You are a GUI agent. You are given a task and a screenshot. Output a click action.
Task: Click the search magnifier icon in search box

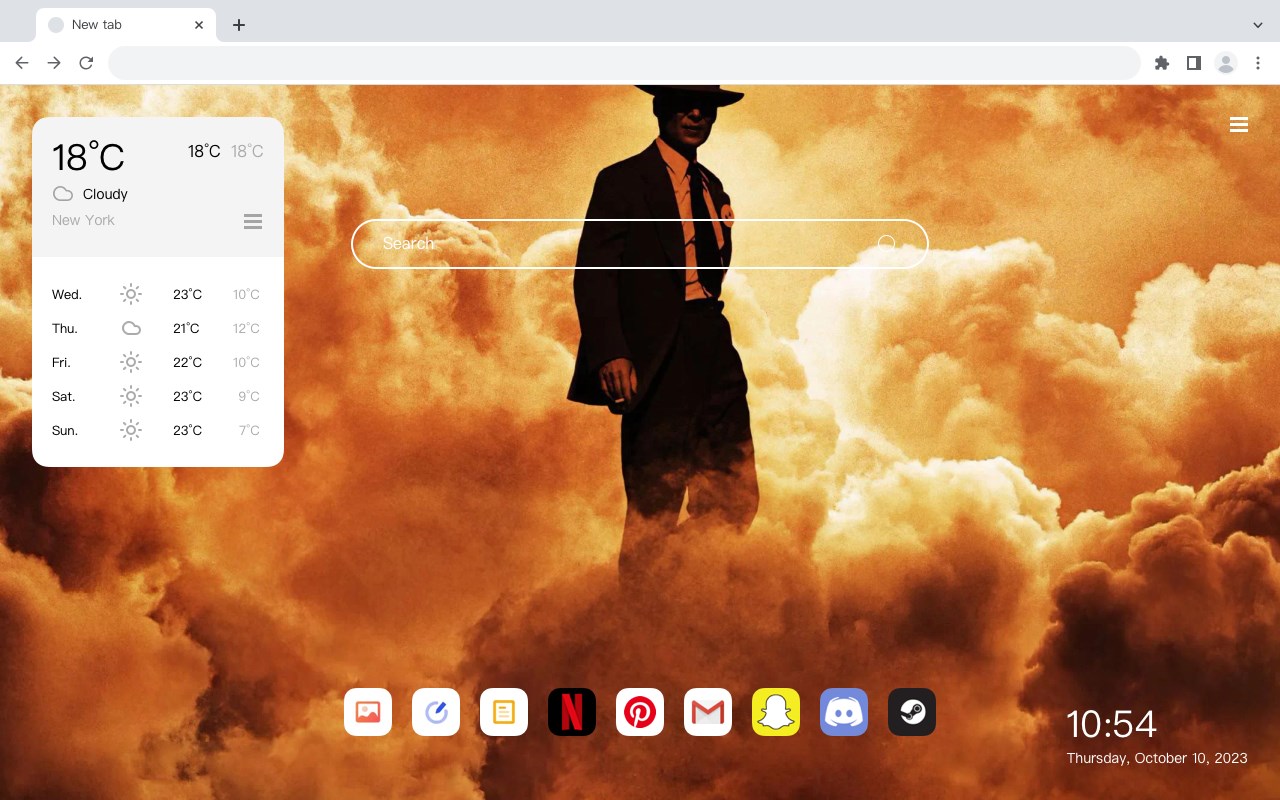[887, 244]
